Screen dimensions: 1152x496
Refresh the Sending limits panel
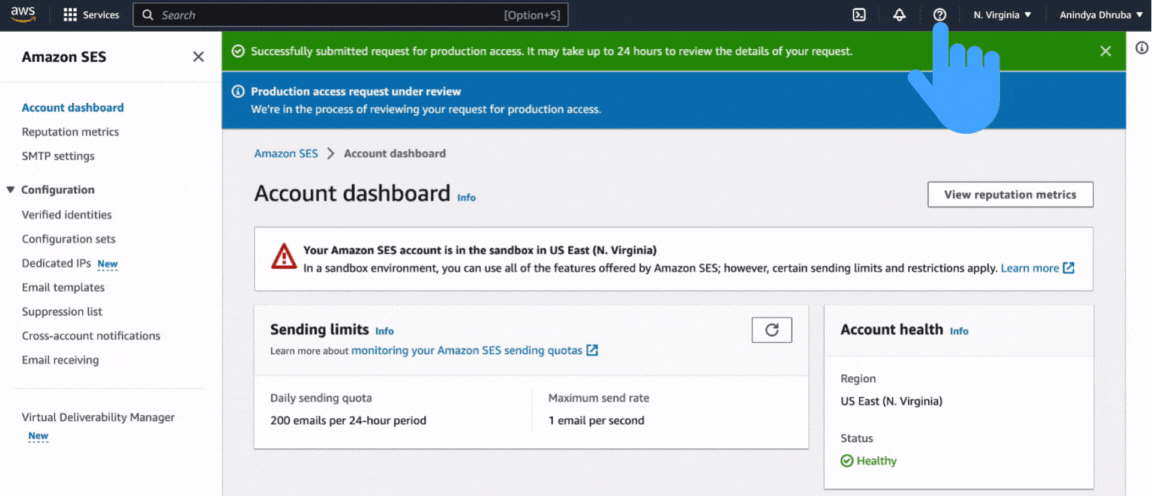(x=771, y=330)
